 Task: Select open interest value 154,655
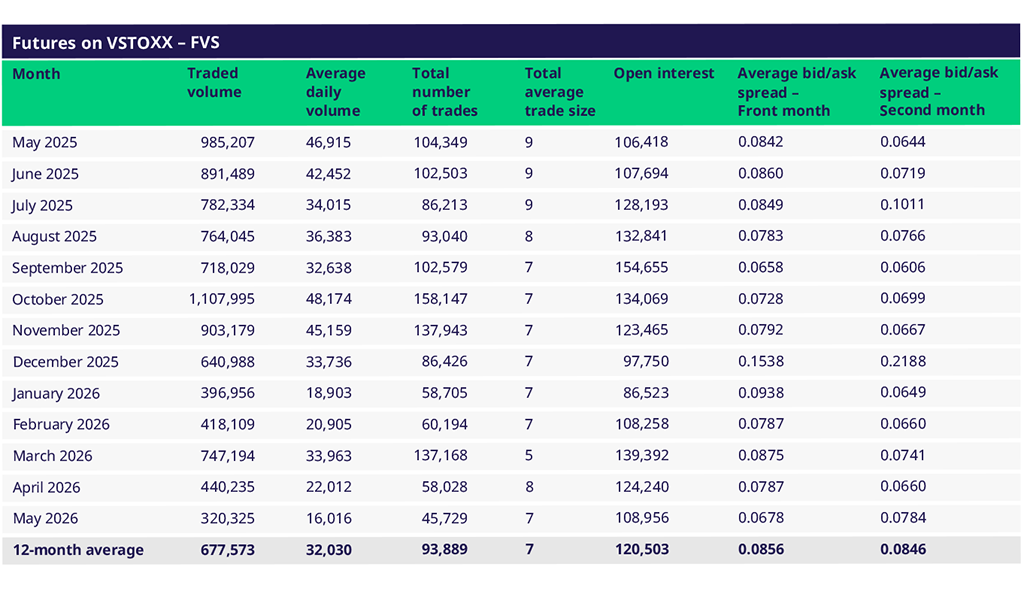(x=641, y=268)
